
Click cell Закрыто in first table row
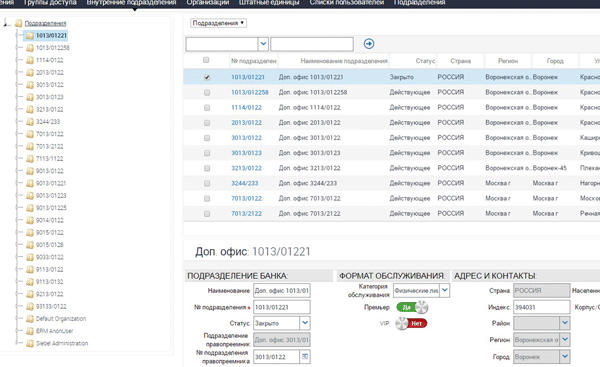pyautogui.click(x=401, y=77)
